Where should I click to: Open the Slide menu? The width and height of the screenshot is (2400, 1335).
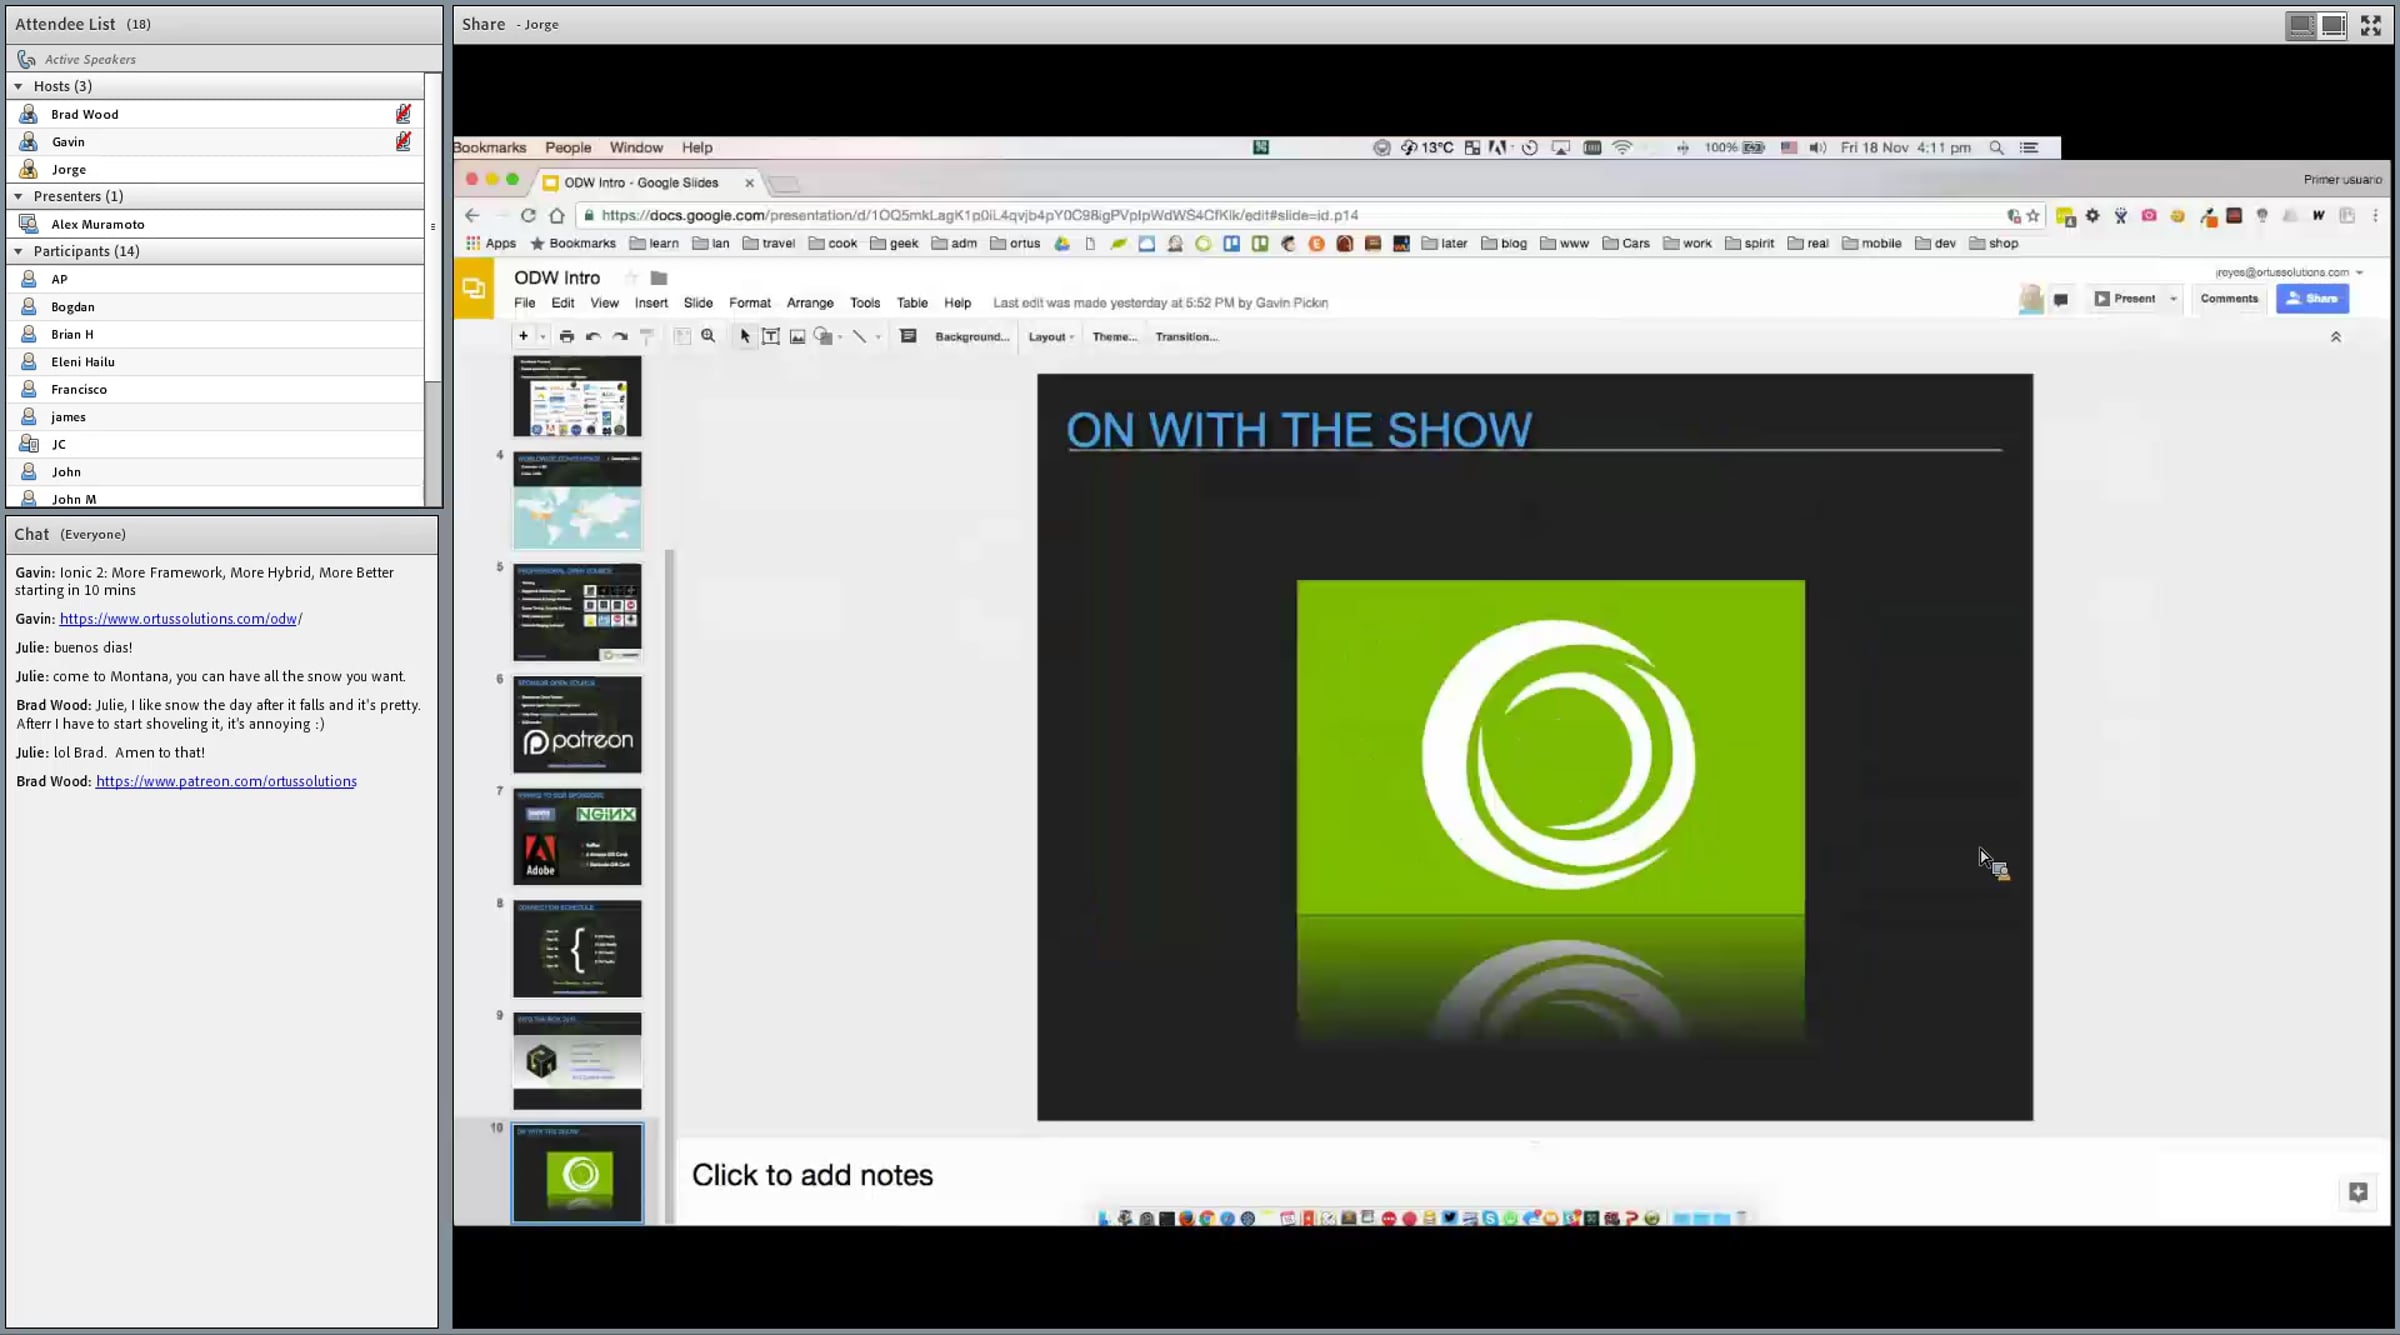point(698,303)
